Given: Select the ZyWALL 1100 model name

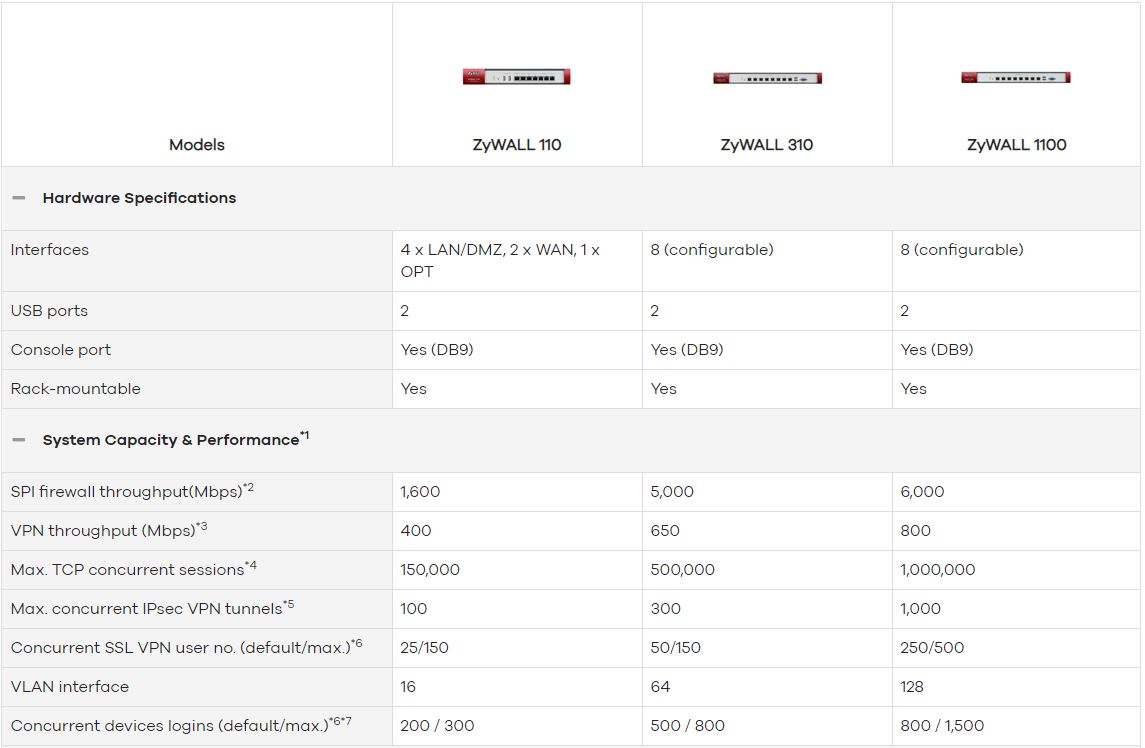Looking at the screenshot, I should click(1016, 145).
